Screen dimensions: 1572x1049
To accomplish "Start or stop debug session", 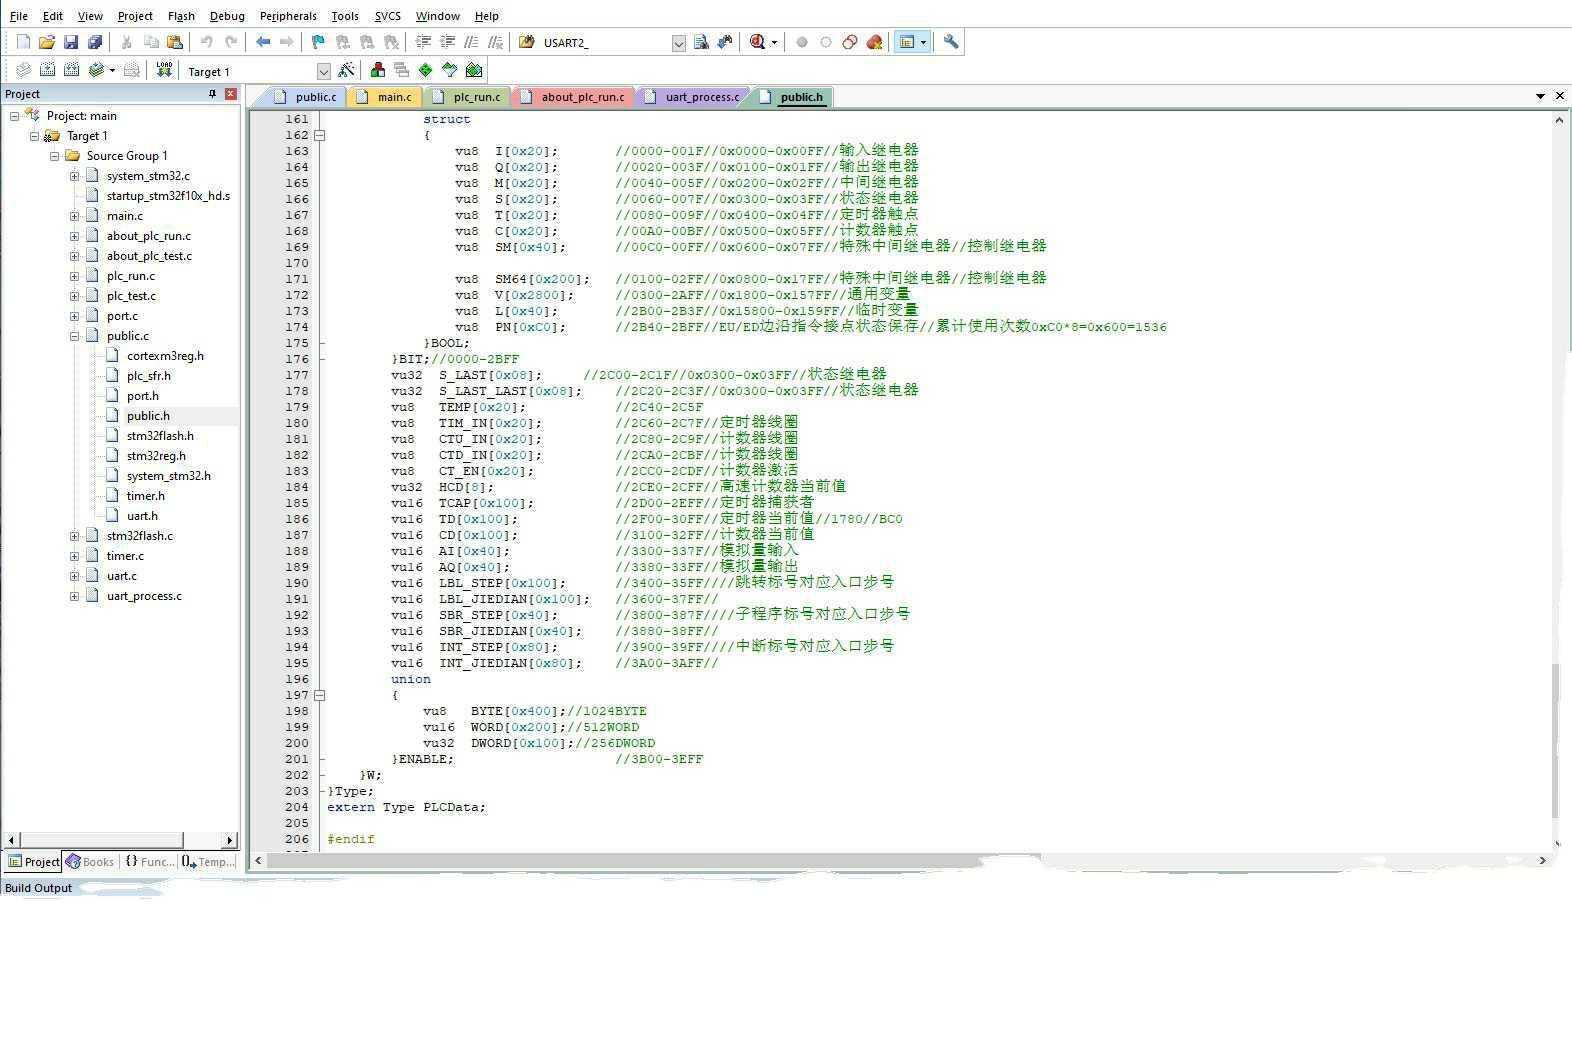I will point(757,42).
